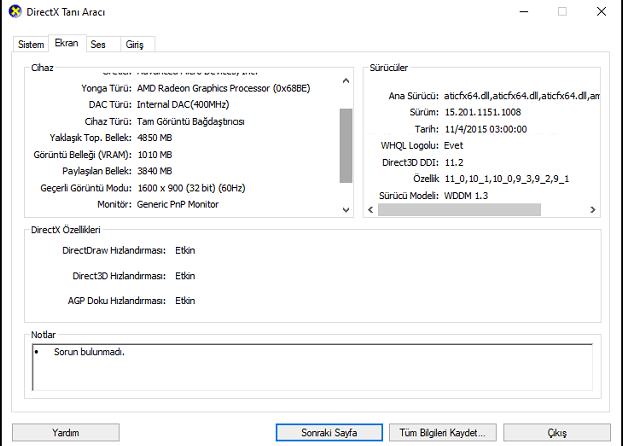
Task: Click the 'DAC Türü:' label
Action: click(110, 104)
